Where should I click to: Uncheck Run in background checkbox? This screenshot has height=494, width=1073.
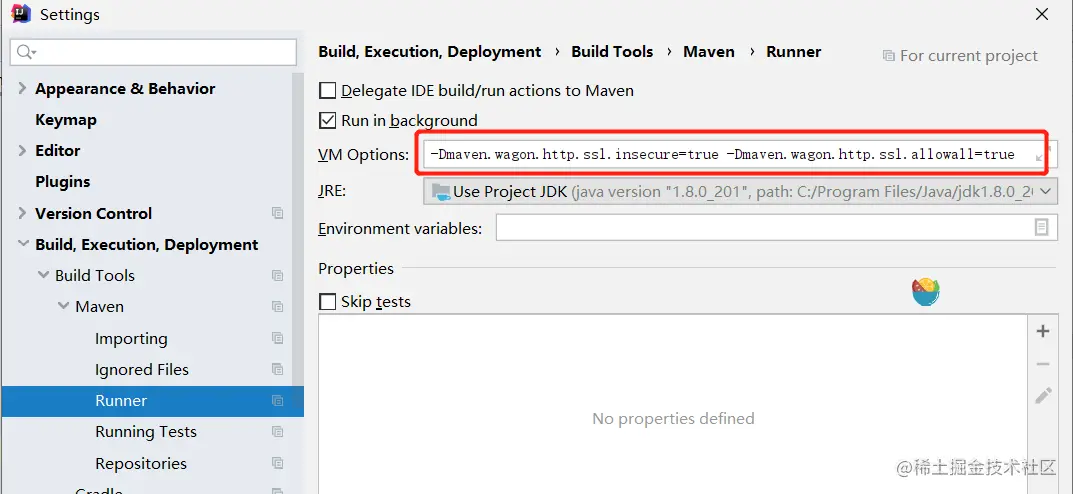[x=327, y=121]
